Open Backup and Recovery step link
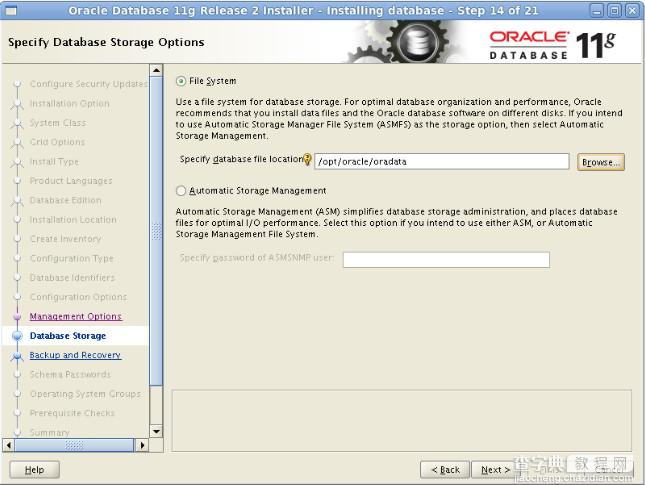 tap(75, 355)
